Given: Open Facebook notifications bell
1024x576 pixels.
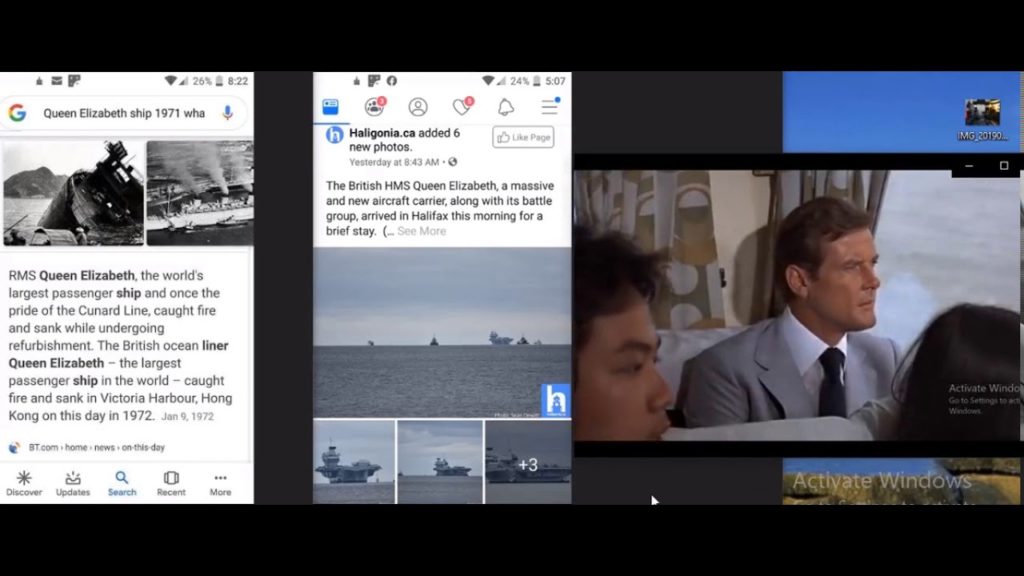Looking at the screenshot, I should tap(505, 107).
